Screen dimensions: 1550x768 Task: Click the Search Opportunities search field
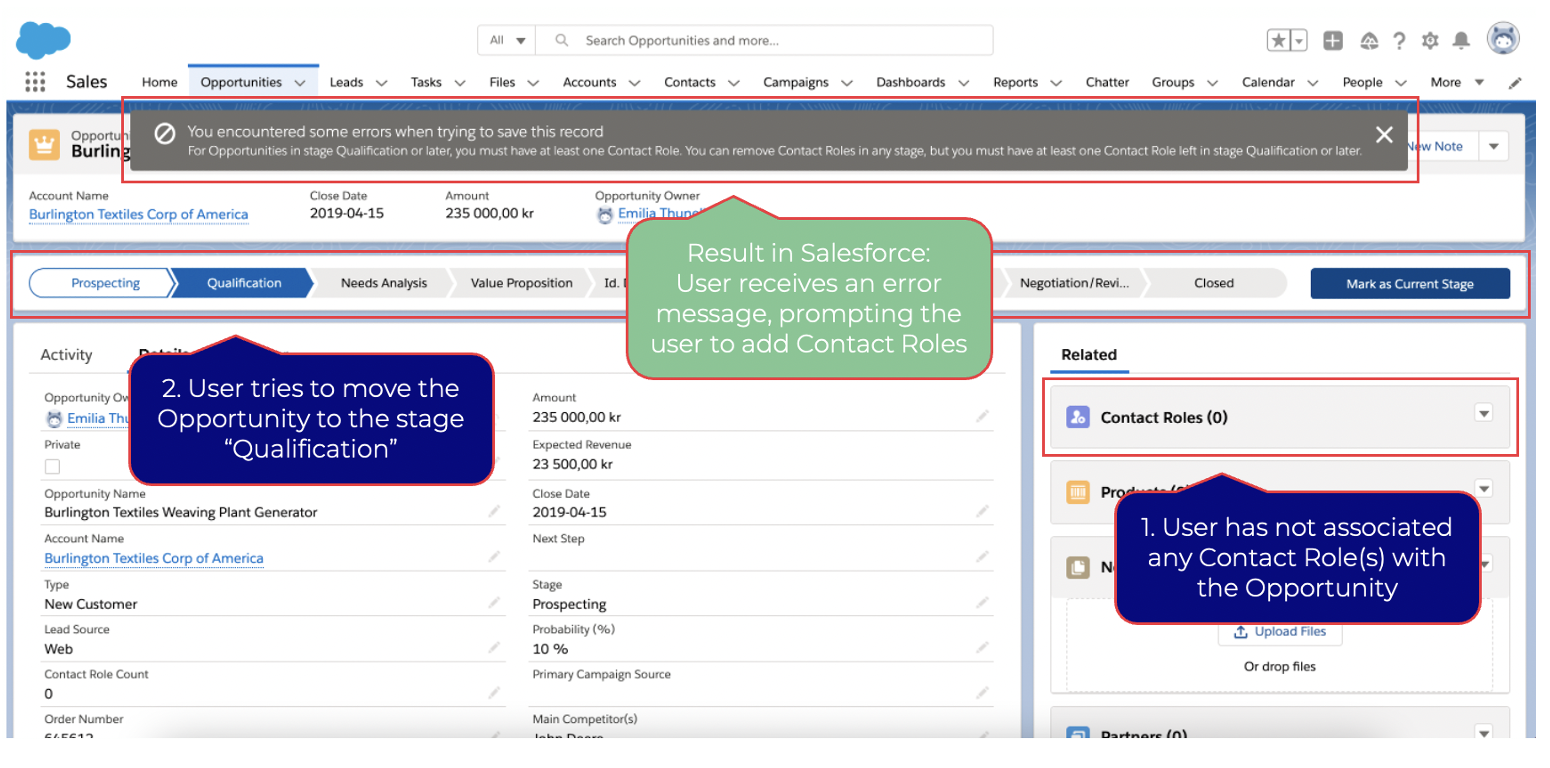[765, 40]
